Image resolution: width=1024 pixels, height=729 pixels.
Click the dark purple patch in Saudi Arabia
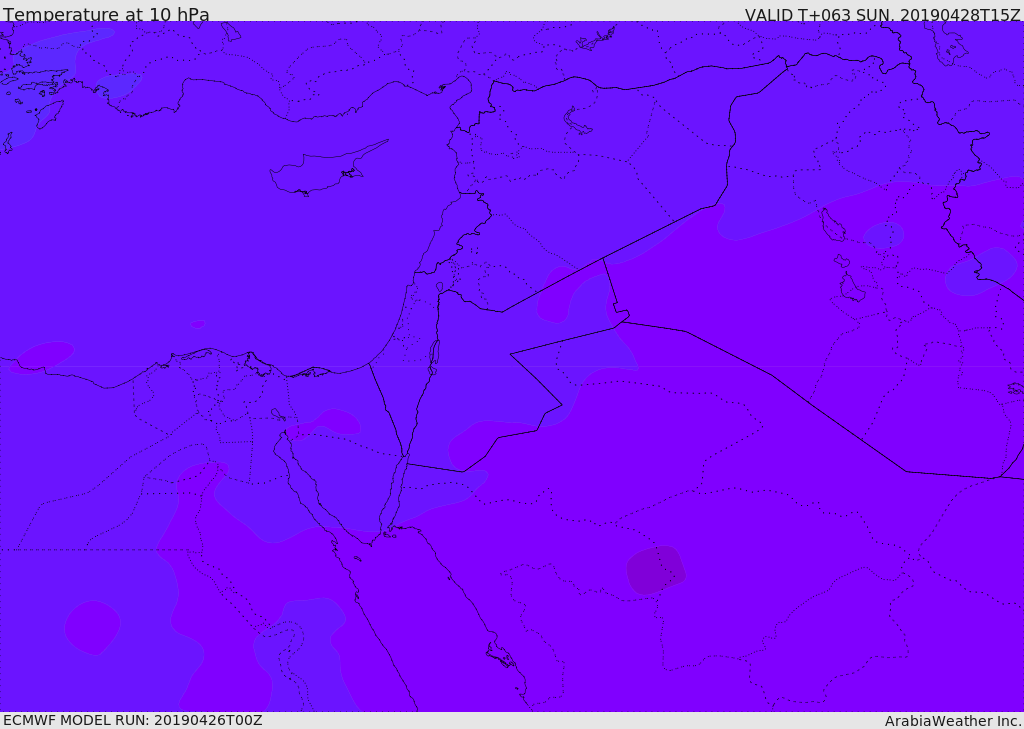coord(656,570)
